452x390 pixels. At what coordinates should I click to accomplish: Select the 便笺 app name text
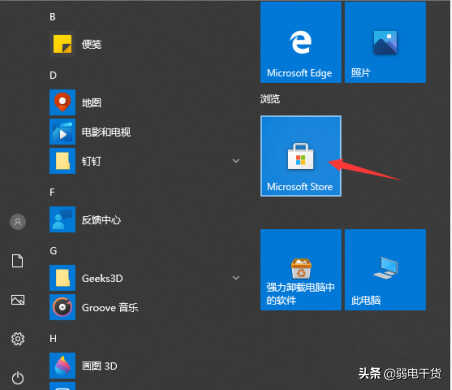point(92,44)
